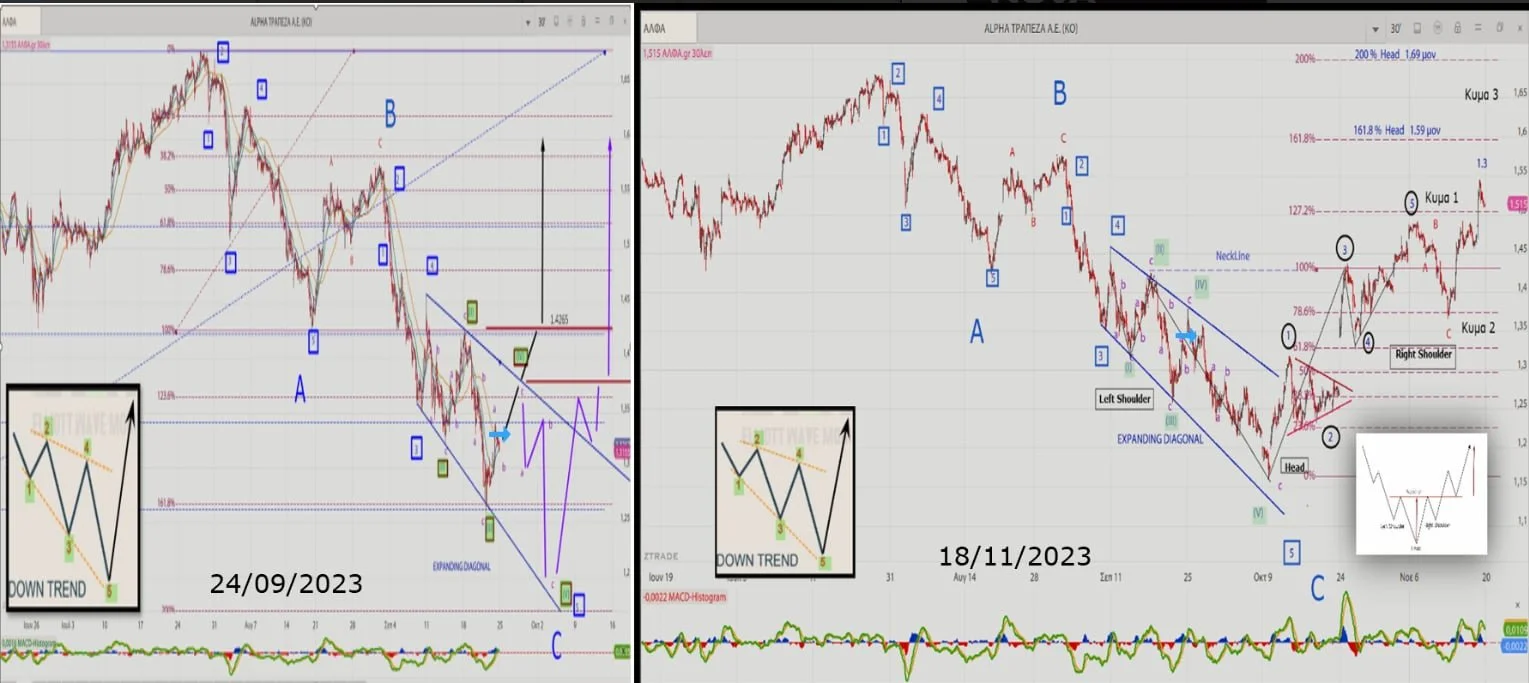Screen dimensions: 1529x683
Task: Select the 'Left Shoulder' text box
Action: click(x=1125, y=399)
